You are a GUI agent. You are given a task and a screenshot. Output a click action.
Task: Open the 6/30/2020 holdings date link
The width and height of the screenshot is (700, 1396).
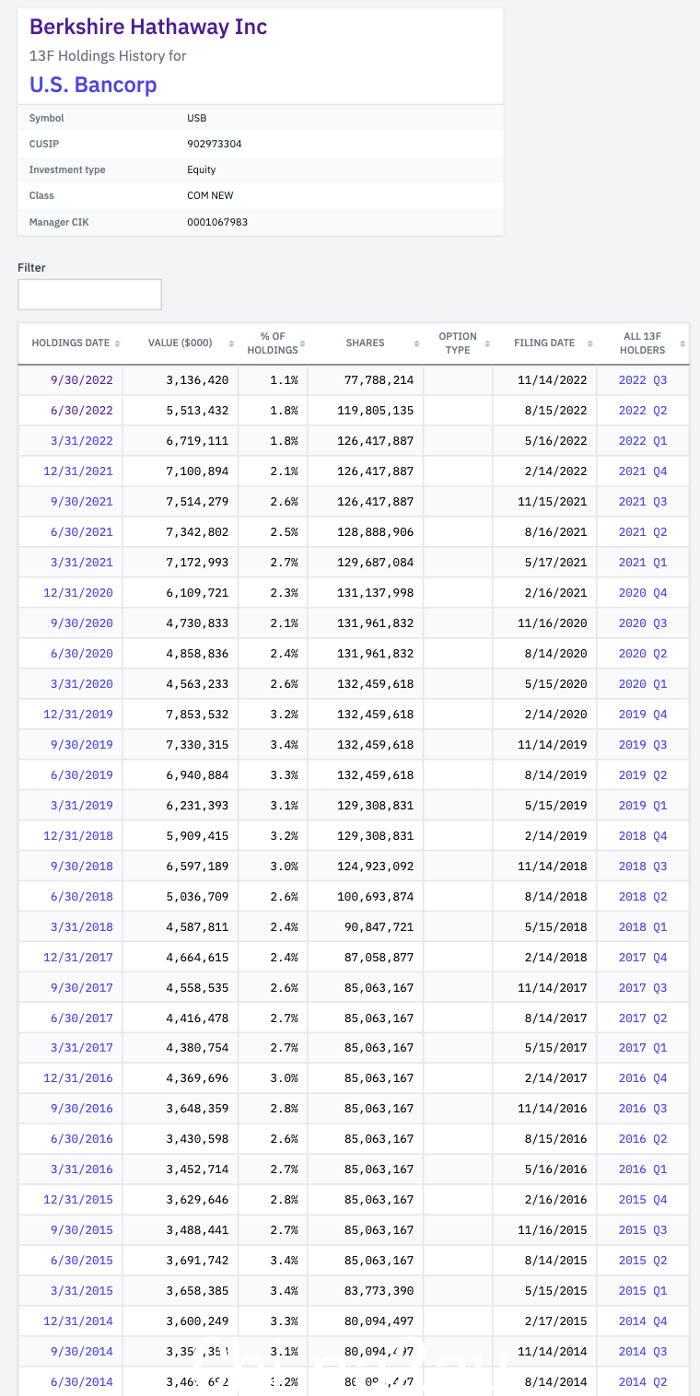click(x=81, y=653)
